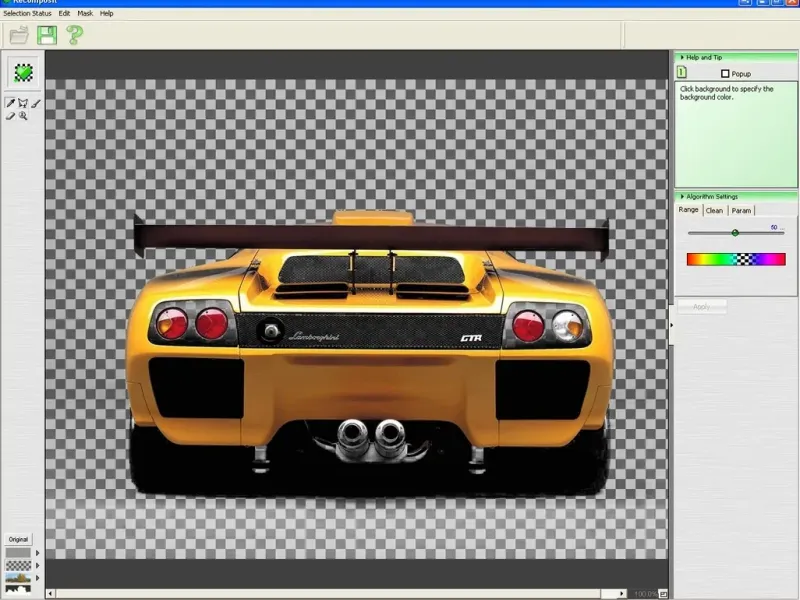
Task: Enable the Popup checkbox
Action: 726,74
